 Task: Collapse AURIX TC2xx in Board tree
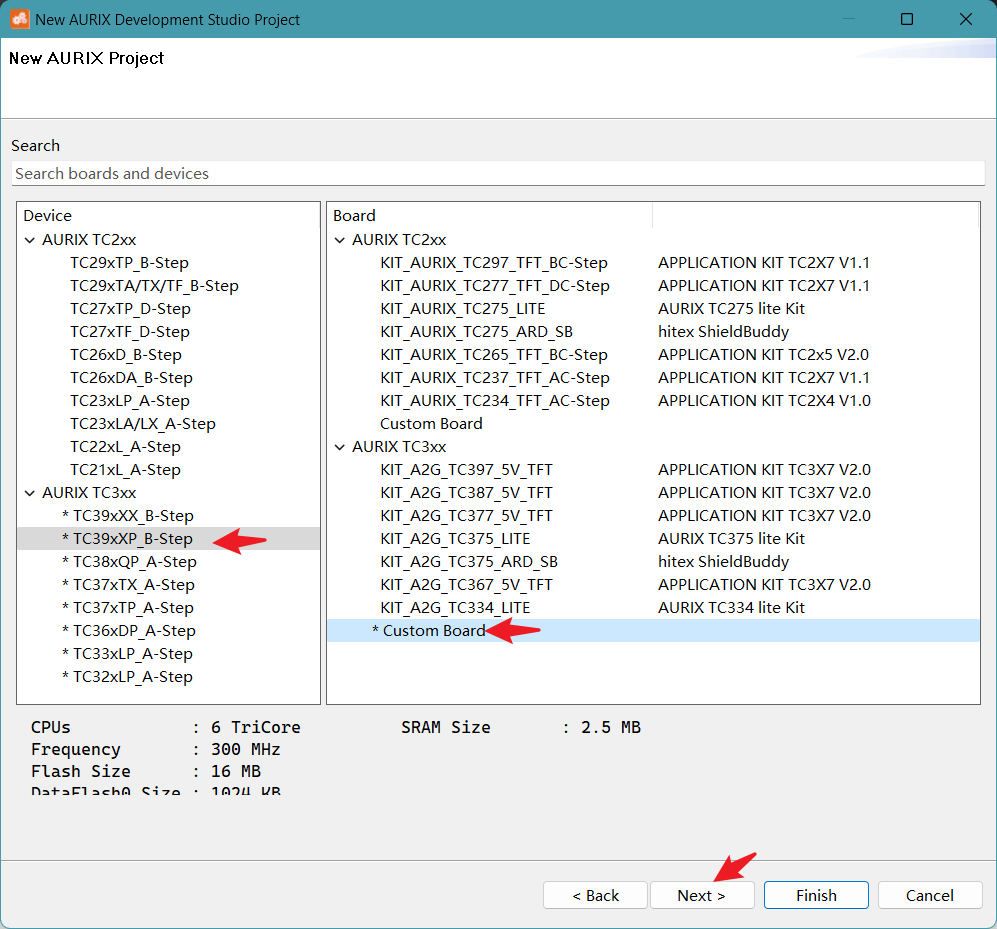340,240
